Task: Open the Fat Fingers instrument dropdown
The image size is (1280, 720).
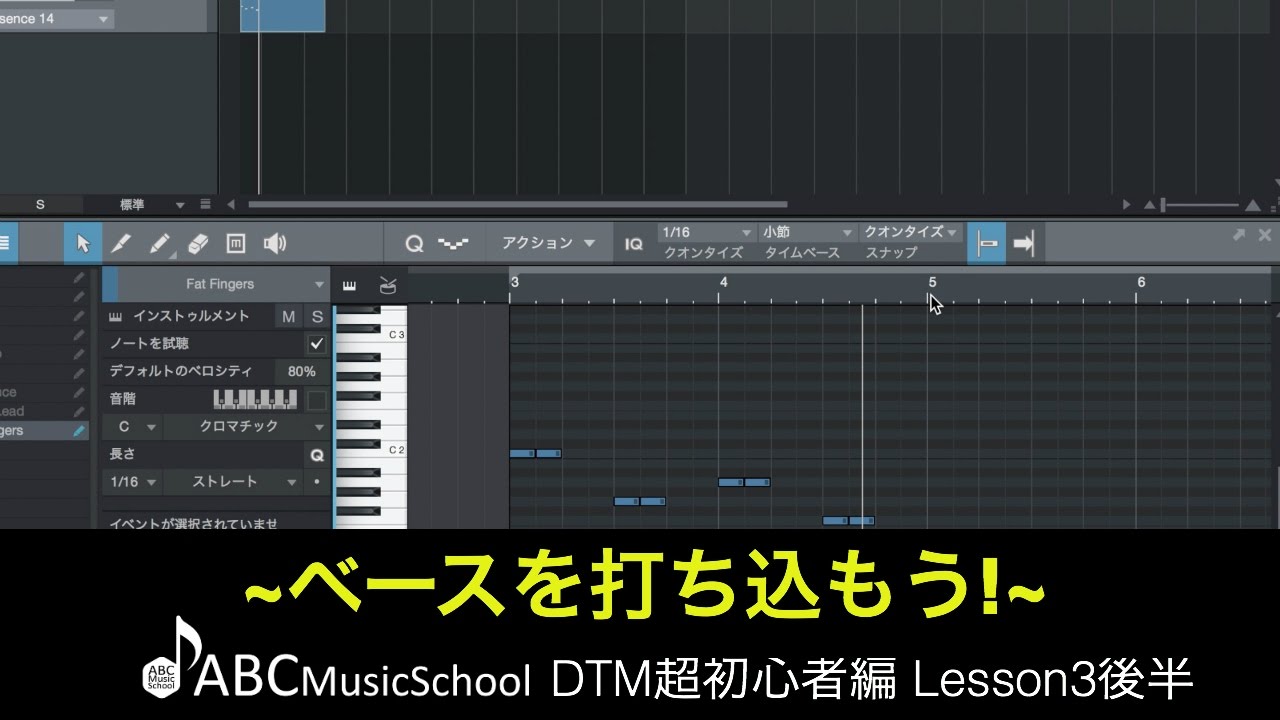Action: [x=216, y=284]
